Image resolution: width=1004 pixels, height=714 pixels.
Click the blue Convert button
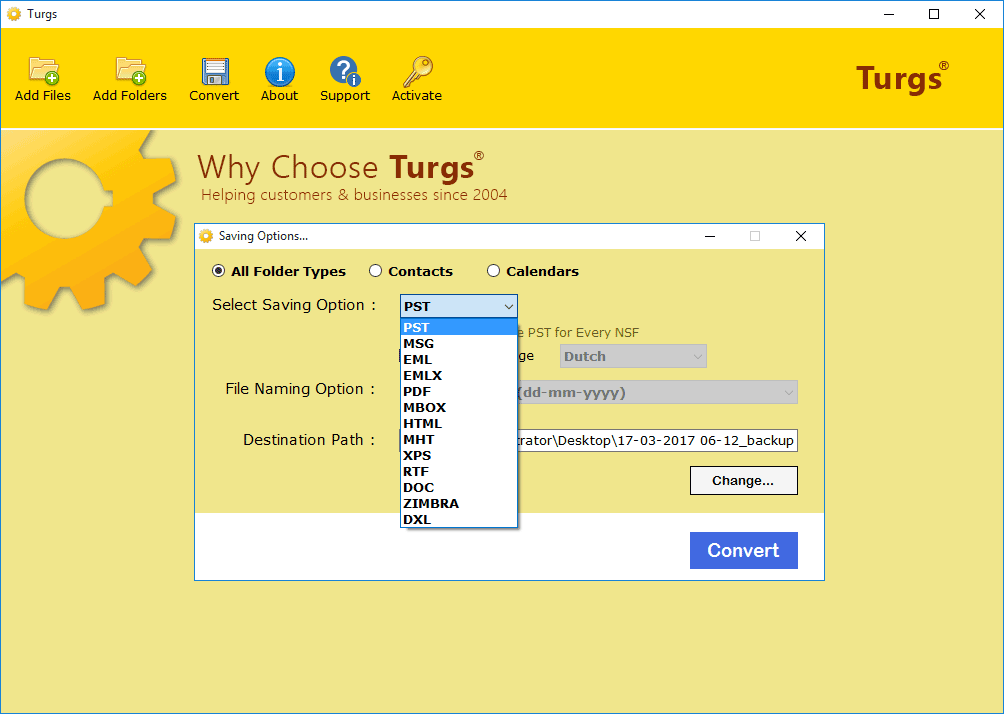(x=743, y=550)
